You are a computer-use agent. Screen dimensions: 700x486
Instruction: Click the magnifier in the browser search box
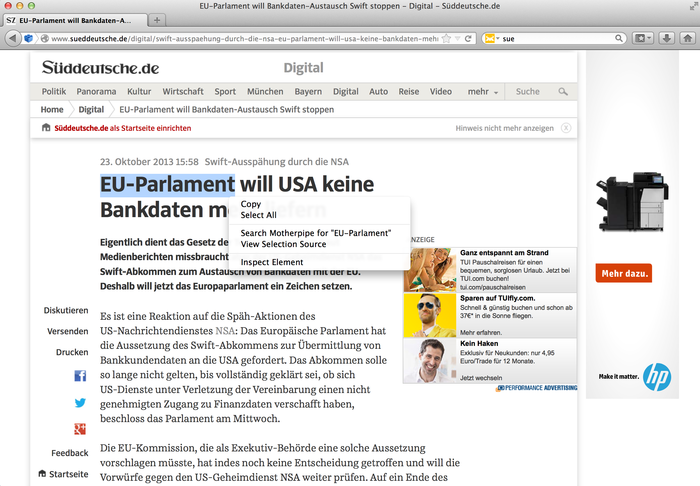(x=619, y=38)
